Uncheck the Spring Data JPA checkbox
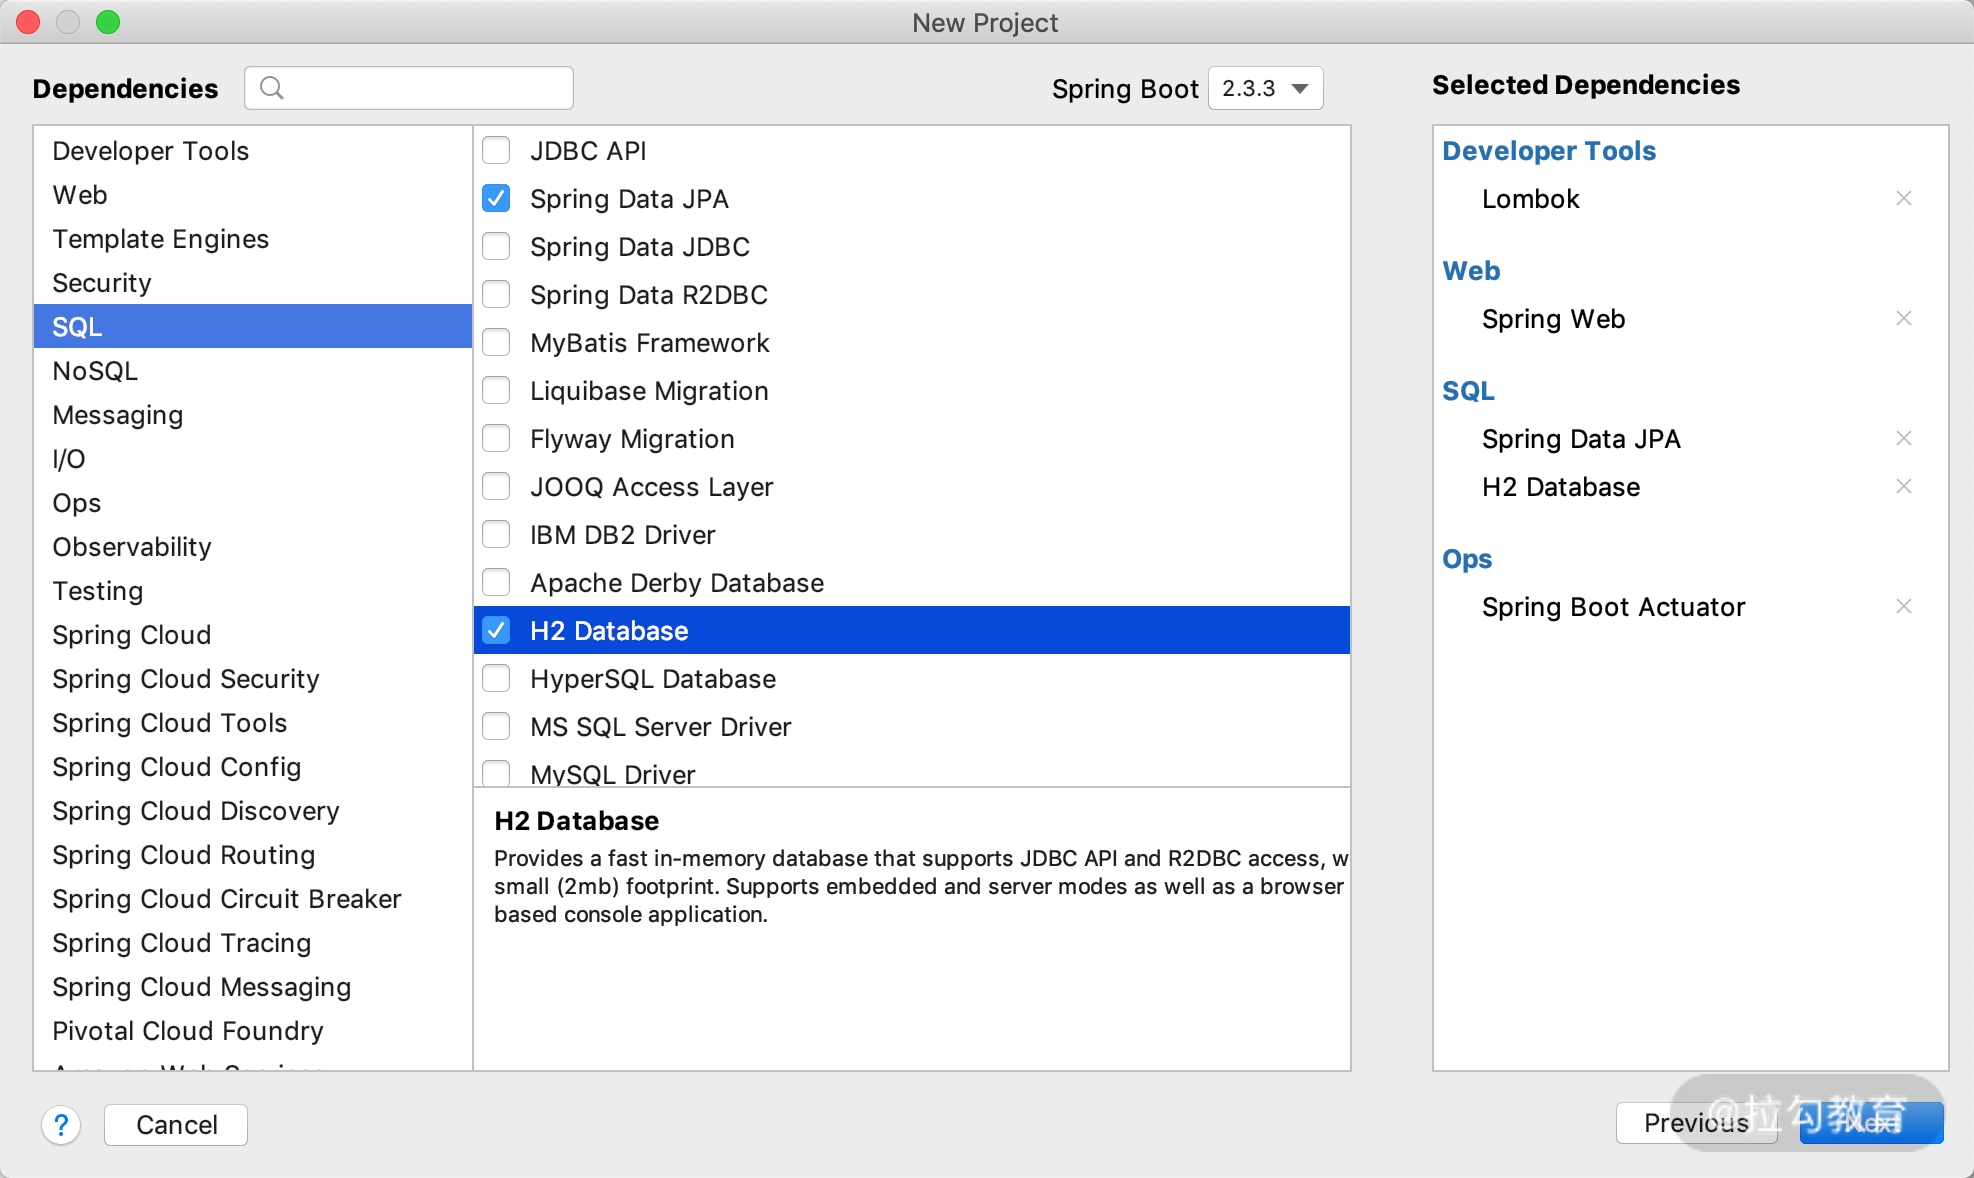This screenshot has width=1974, height=1178. pyautogui.click(x=496, y=198)
